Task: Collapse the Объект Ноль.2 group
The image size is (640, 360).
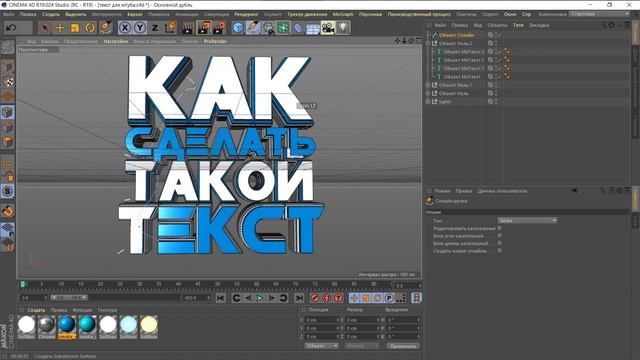Action: point(428,43)
